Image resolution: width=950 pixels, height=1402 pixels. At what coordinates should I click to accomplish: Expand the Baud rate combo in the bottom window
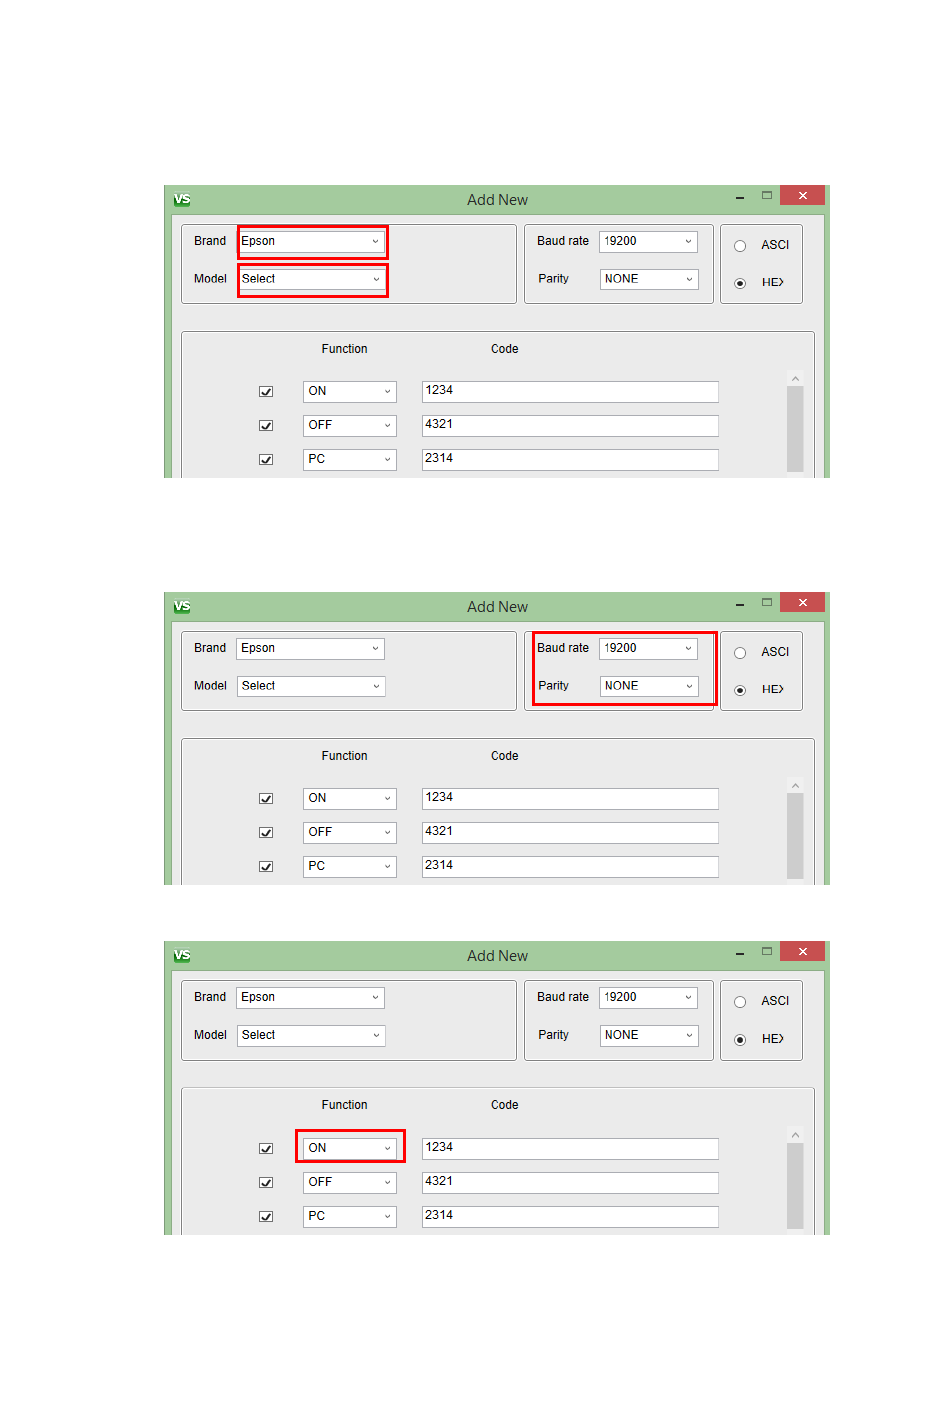648,997
